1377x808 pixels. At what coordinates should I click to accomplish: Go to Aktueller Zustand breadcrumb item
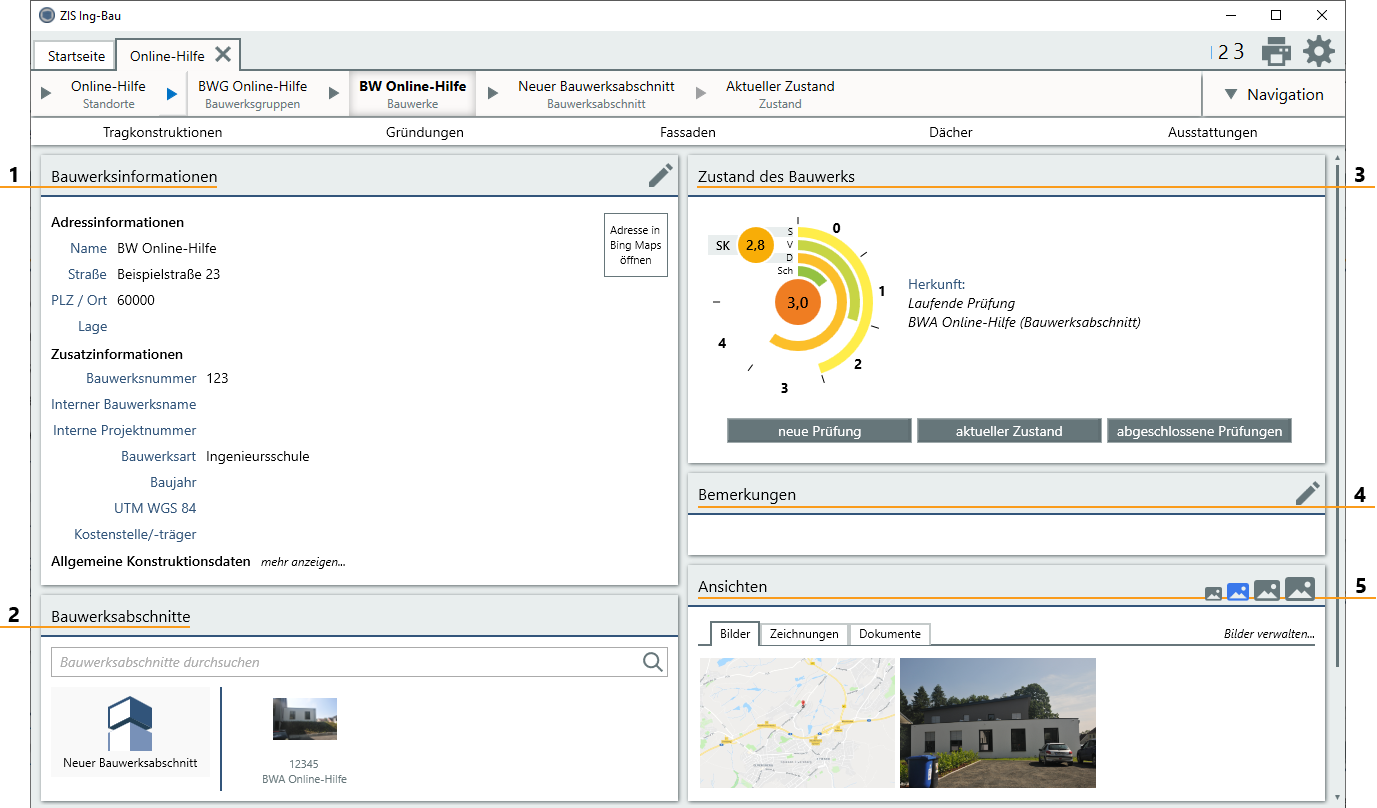tap(780, 94)
